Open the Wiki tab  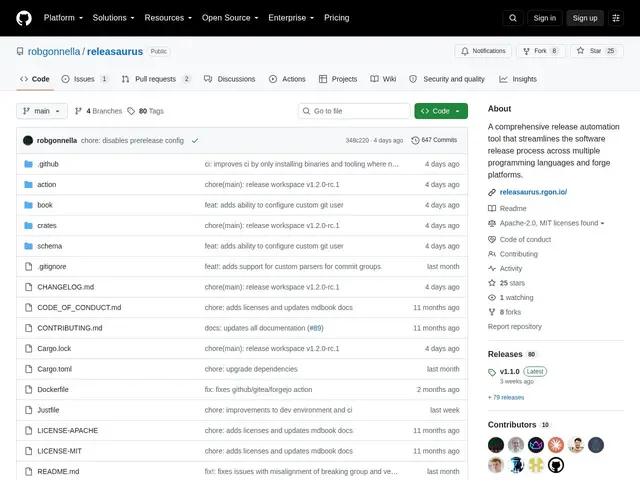click(383, 79)
